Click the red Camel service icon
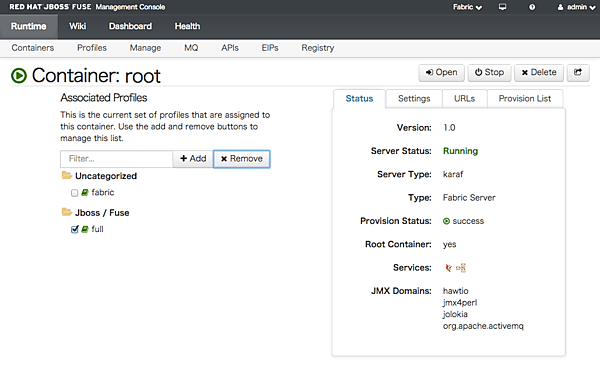Screen dimensions: 600x365 click(448, 268)
